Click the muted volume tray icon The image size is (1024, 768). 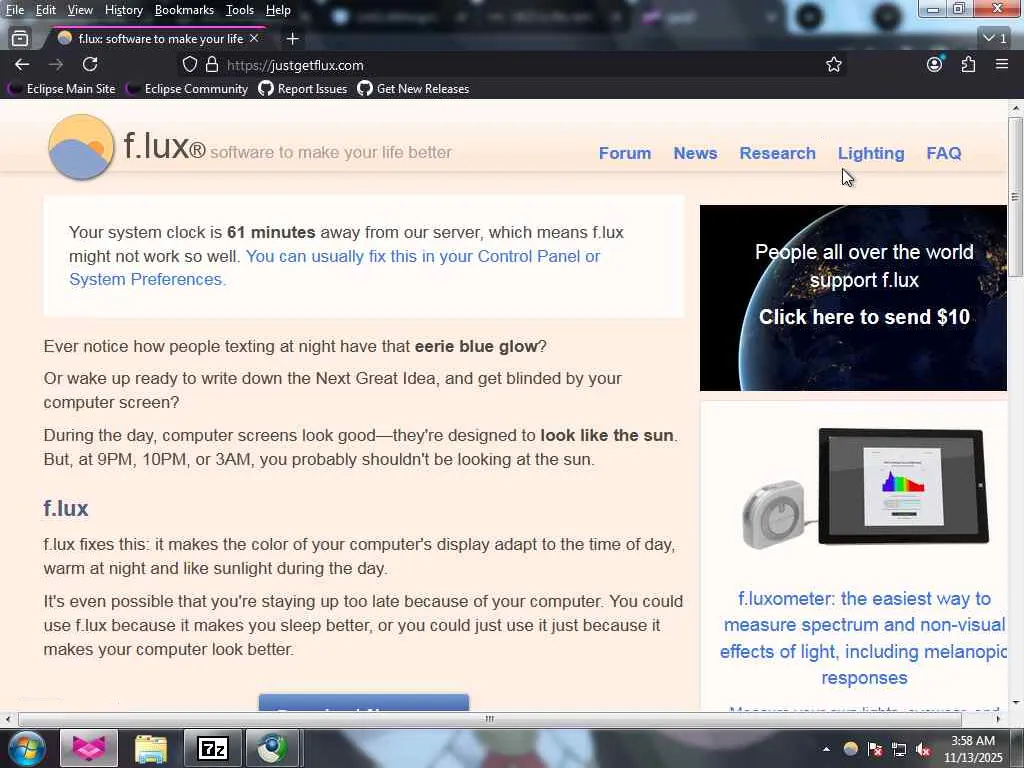coord(923,749)
